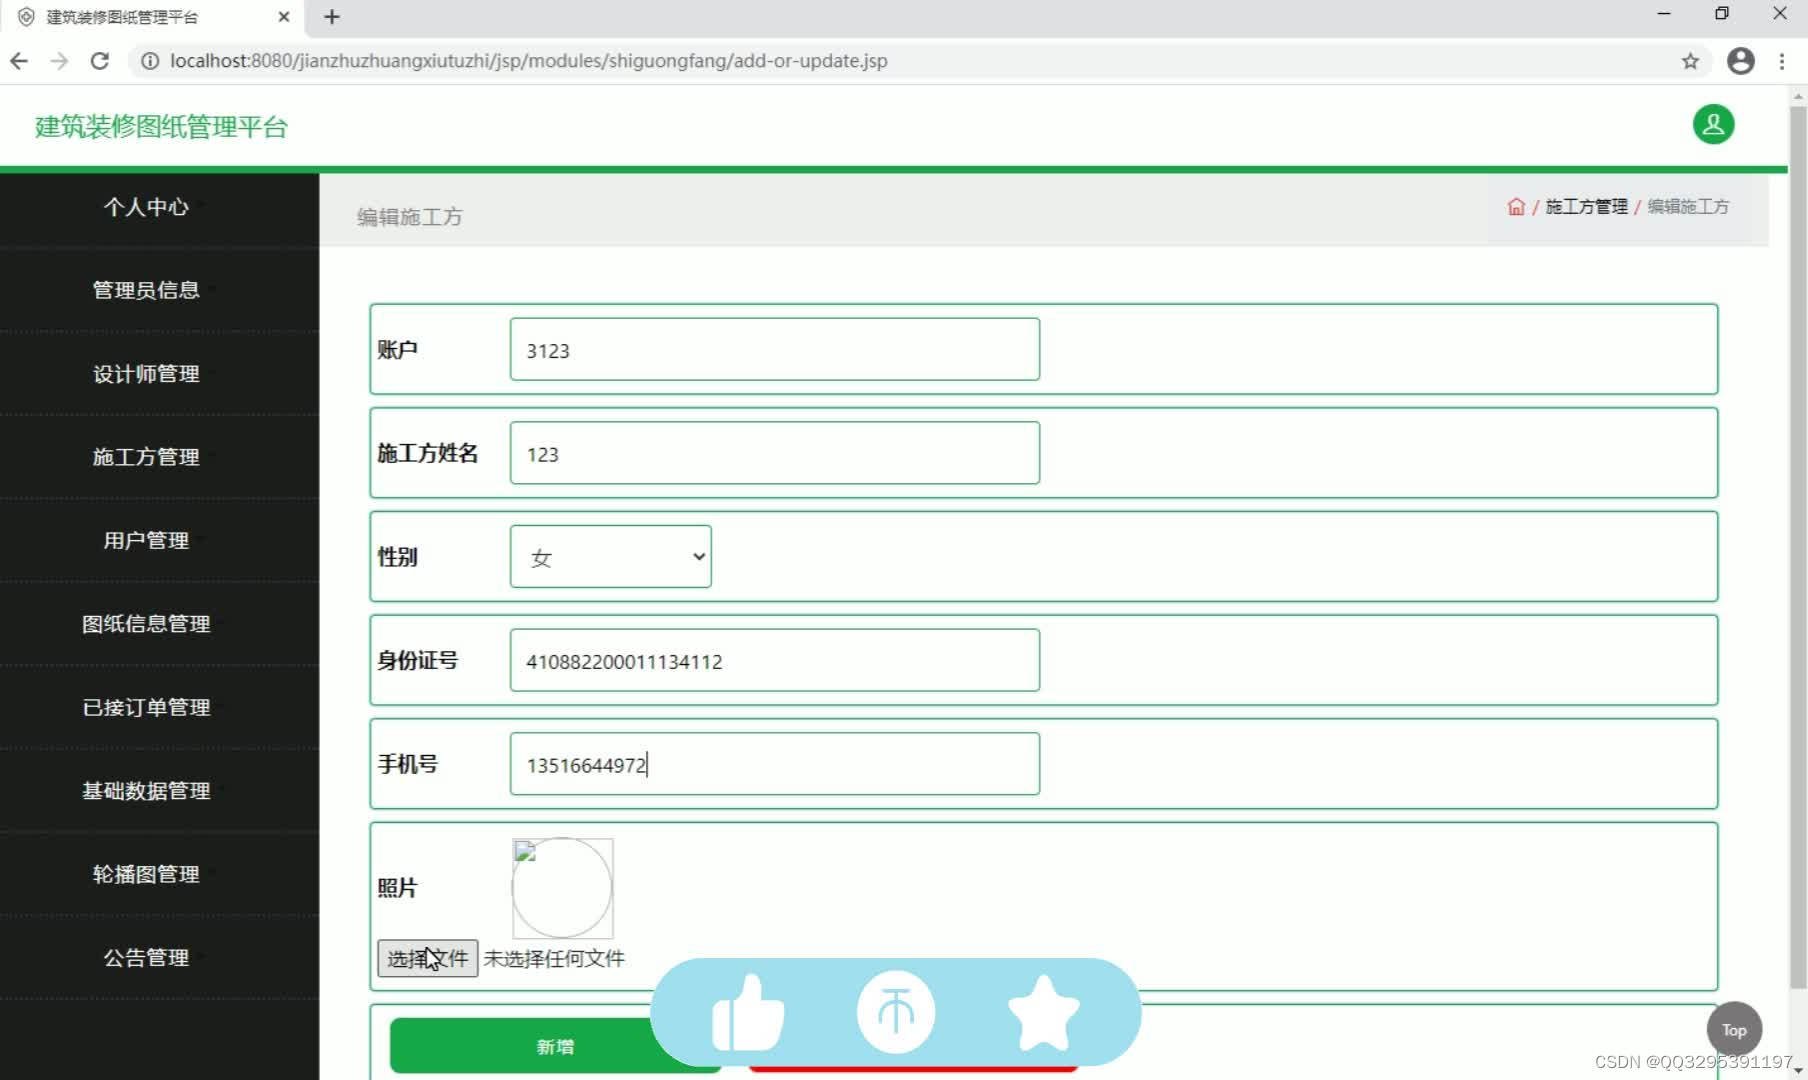Open 公告管理 in the sidebar

pyautogui.click(x=146, y=958)
